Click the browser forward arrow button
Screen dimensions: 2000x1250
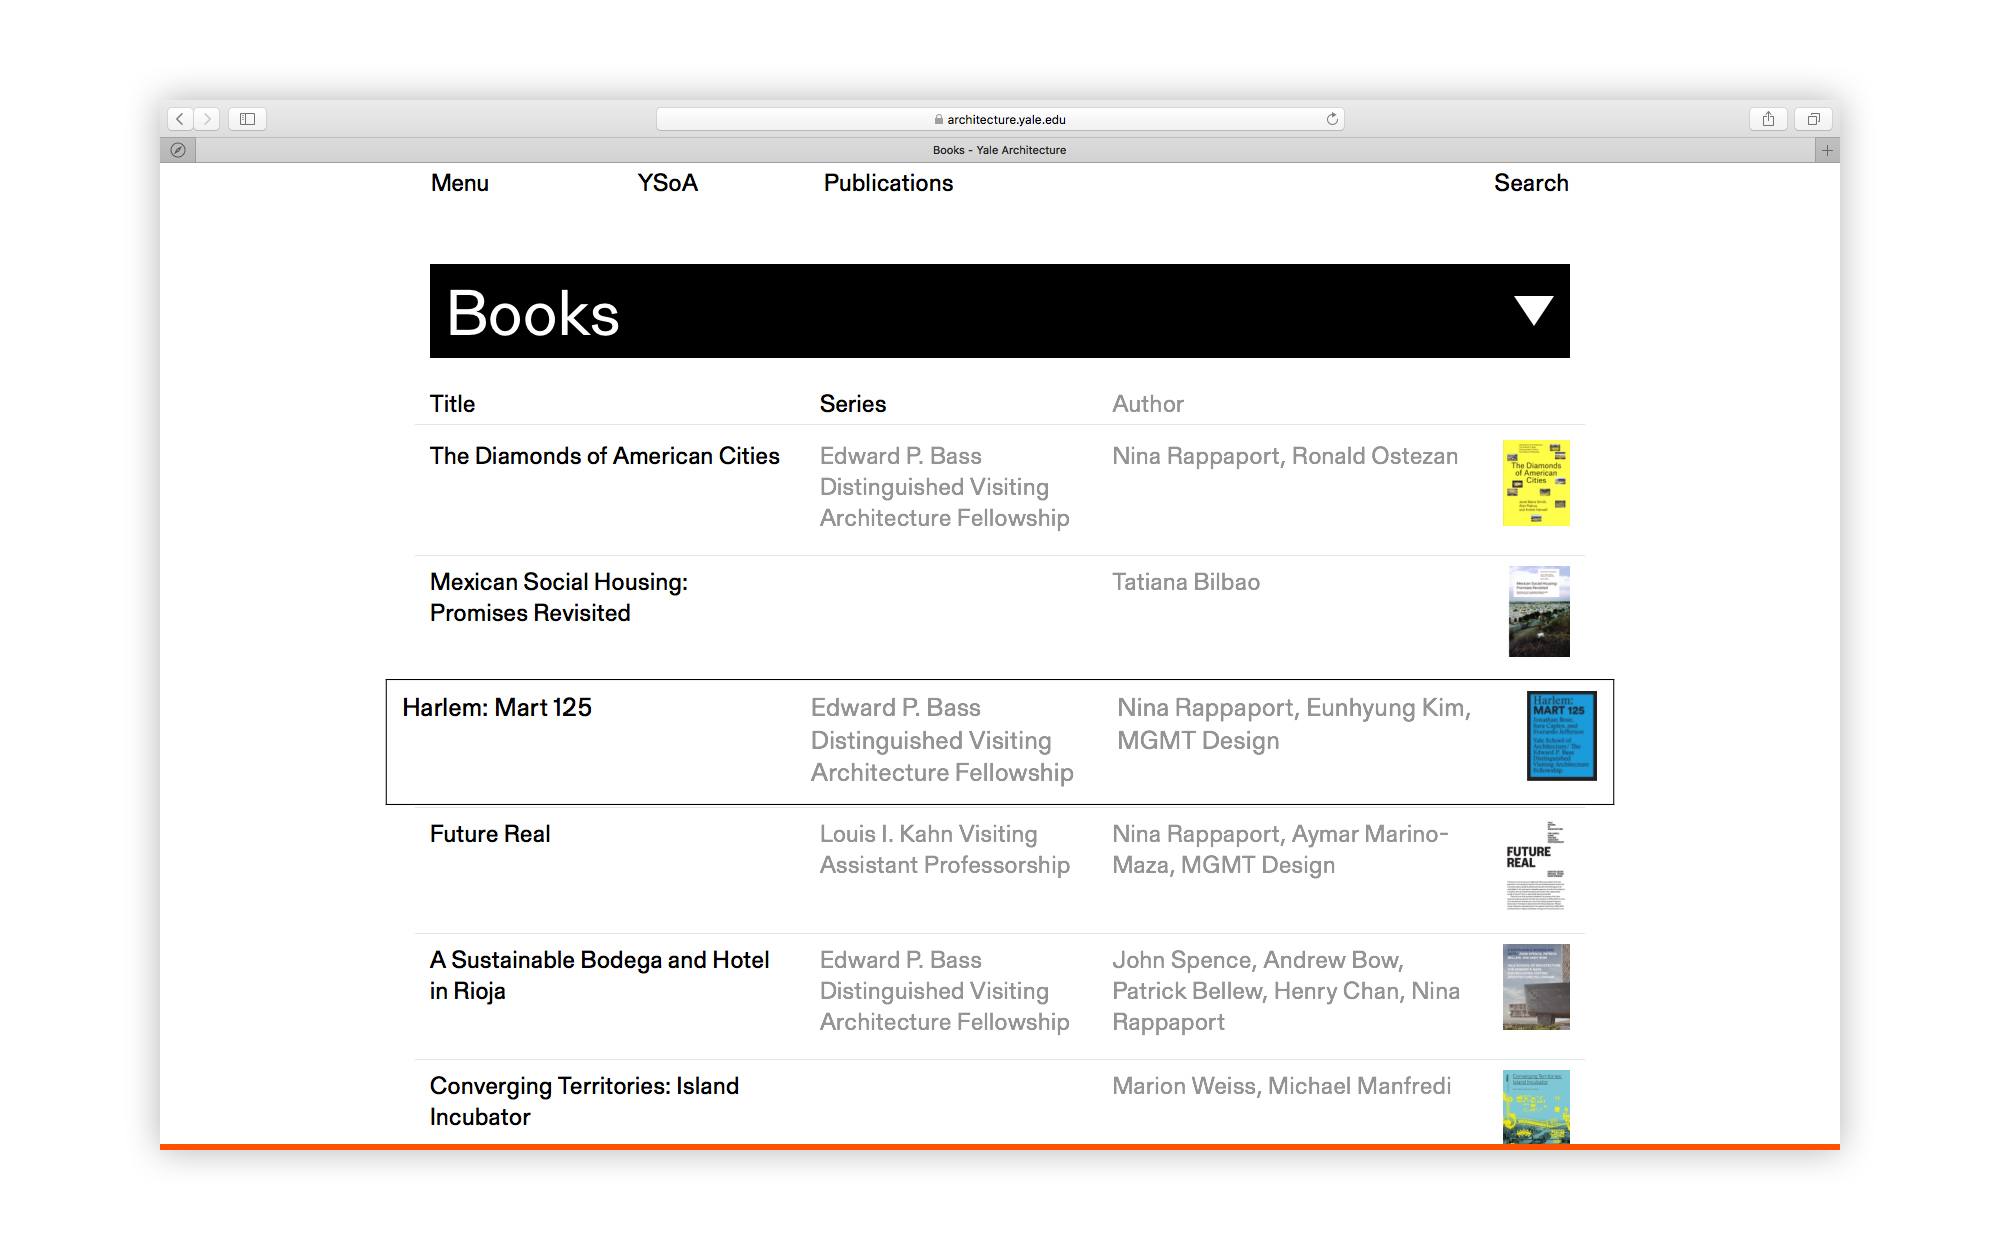207,119
